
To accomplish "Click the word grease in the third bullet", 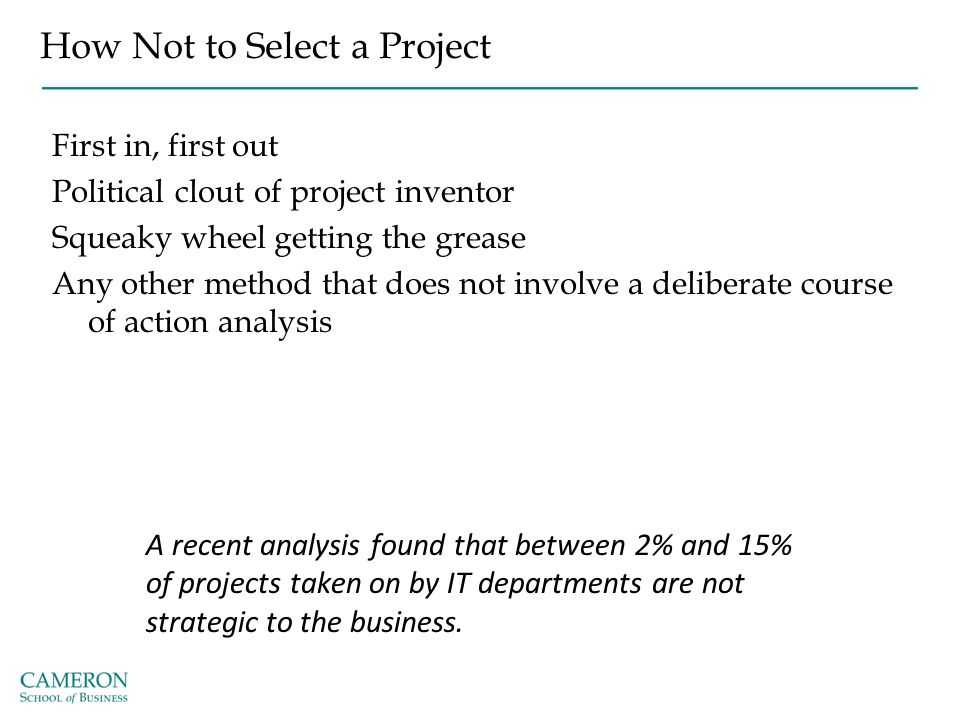I will (480, 239).
